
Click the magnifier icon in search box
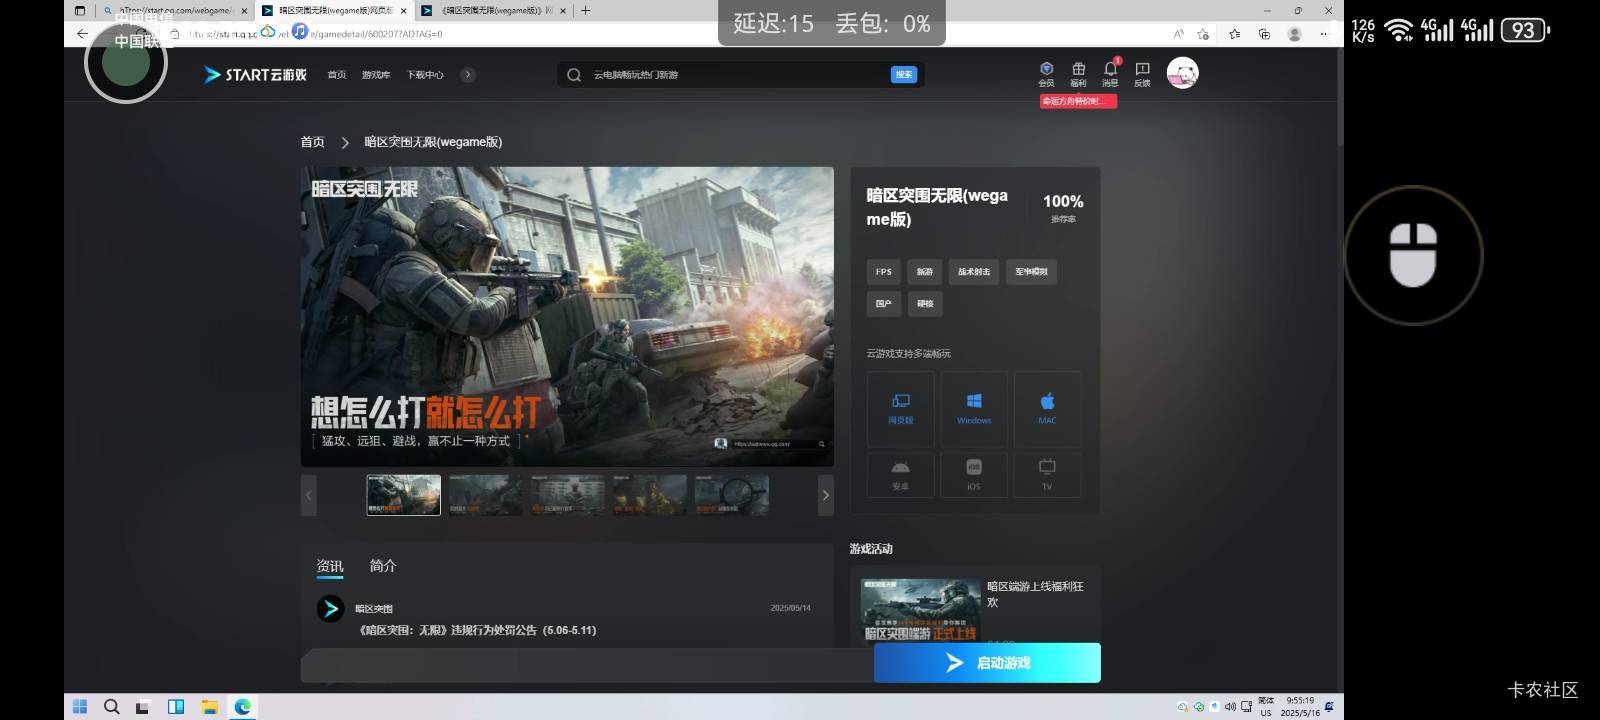[574, 75]
